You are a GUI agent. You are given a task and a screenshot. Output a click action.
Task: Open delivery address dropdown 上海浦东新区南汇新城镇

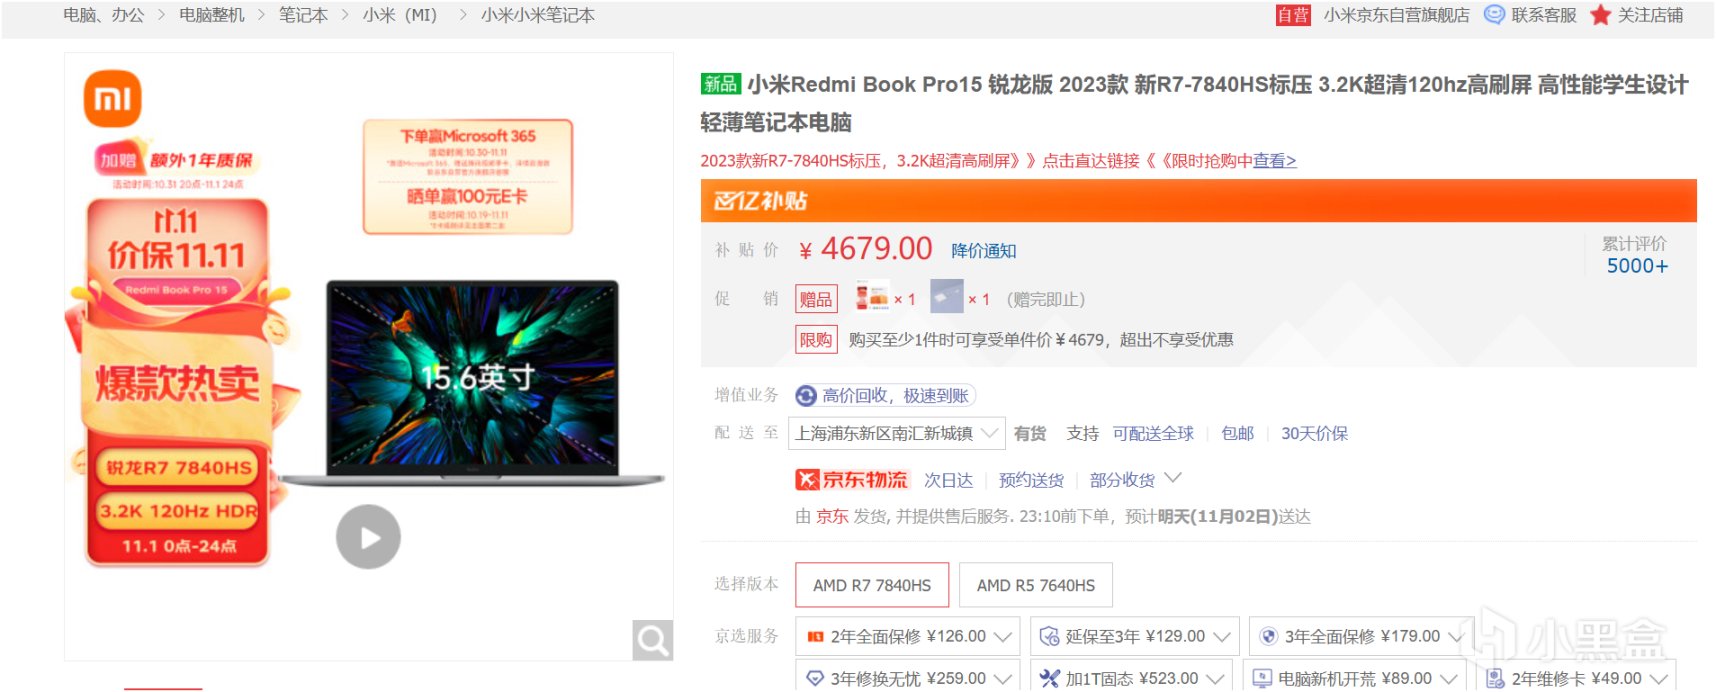coord(897,433)
